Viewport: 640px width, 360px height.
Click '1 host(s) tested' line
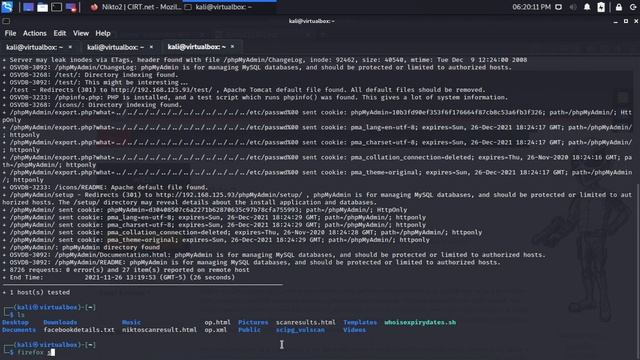click(x=36, y=292)
